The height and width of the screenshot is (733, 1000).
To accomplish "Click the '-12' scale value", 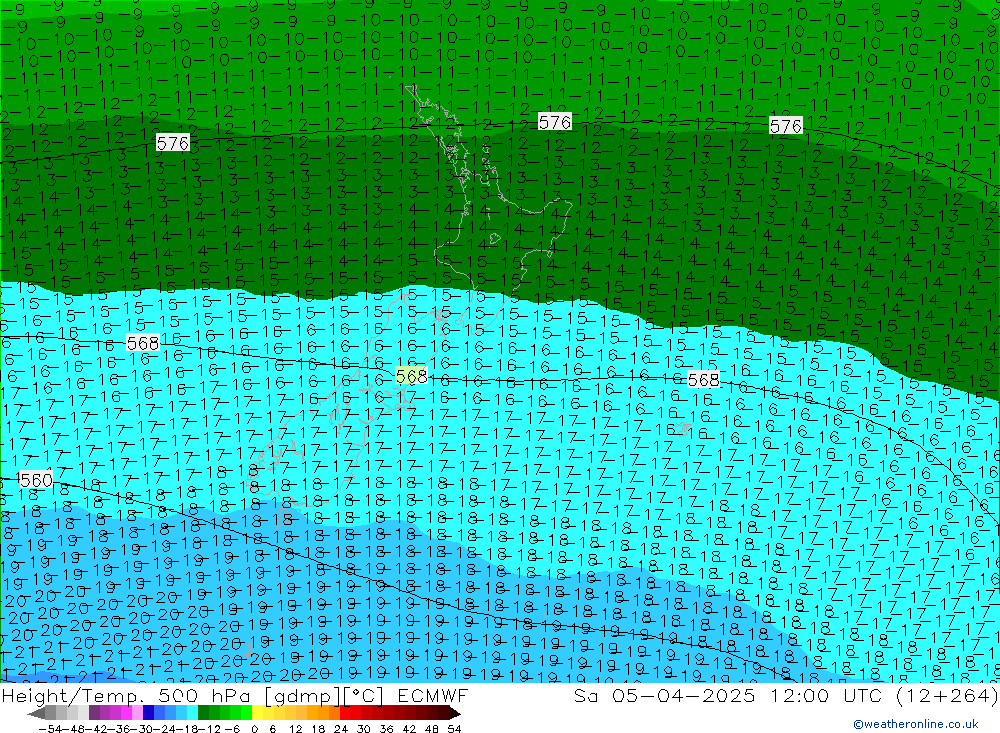I will click(x=209, y=729).
